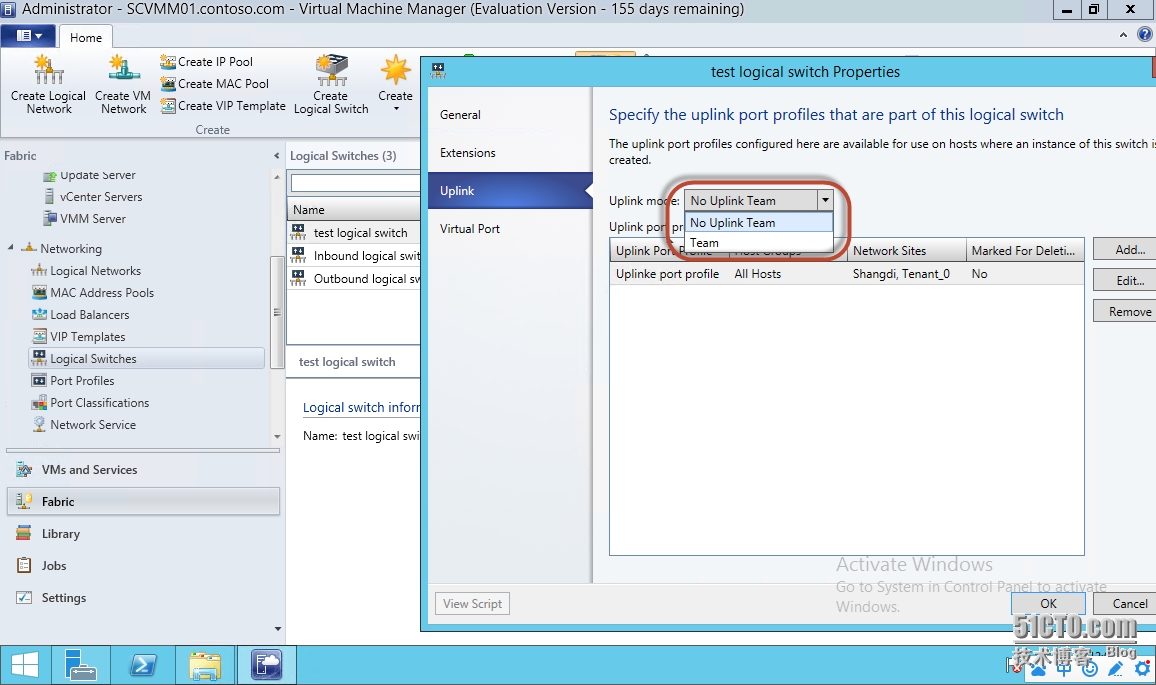
Task: Open the Extensions page in Properties
Action: pos(510,153)
